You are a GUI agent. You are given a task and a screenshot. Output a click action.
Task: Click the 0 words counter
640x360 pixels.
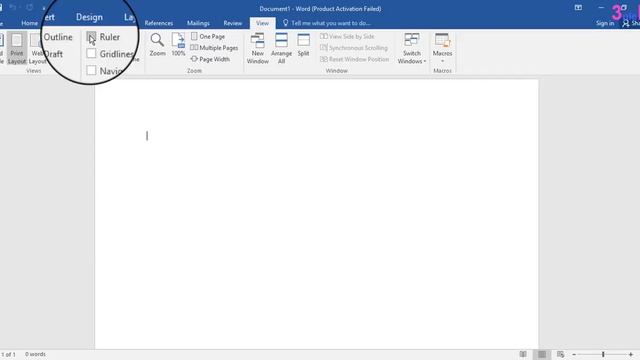click(x=35, y=354)
